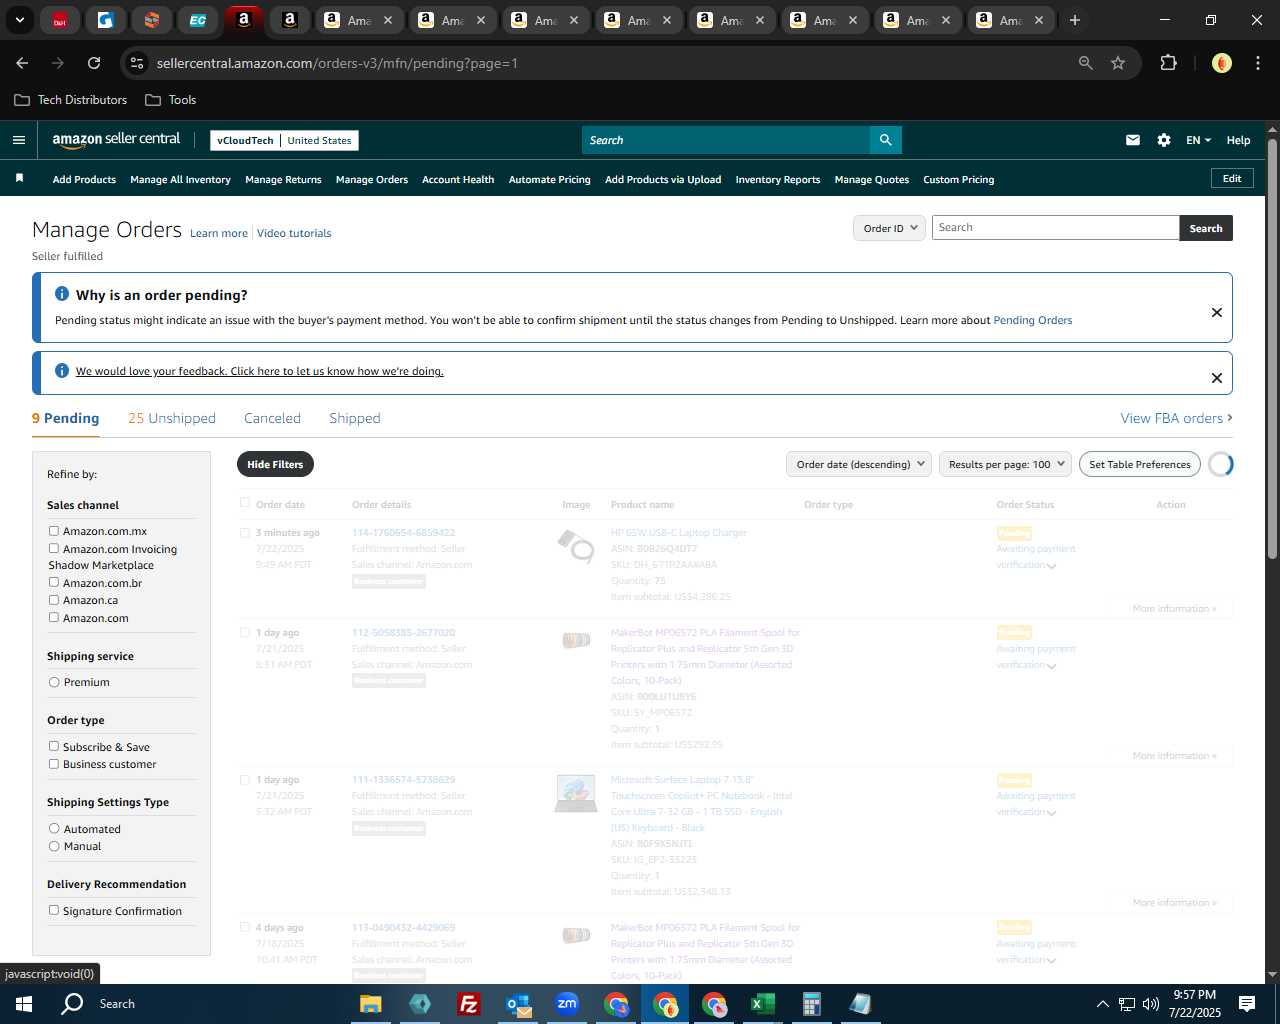Select Automated shipping settings type
Image resolution: width=1280 pixels, height=1024 pixels.
(x=54, y=828)
